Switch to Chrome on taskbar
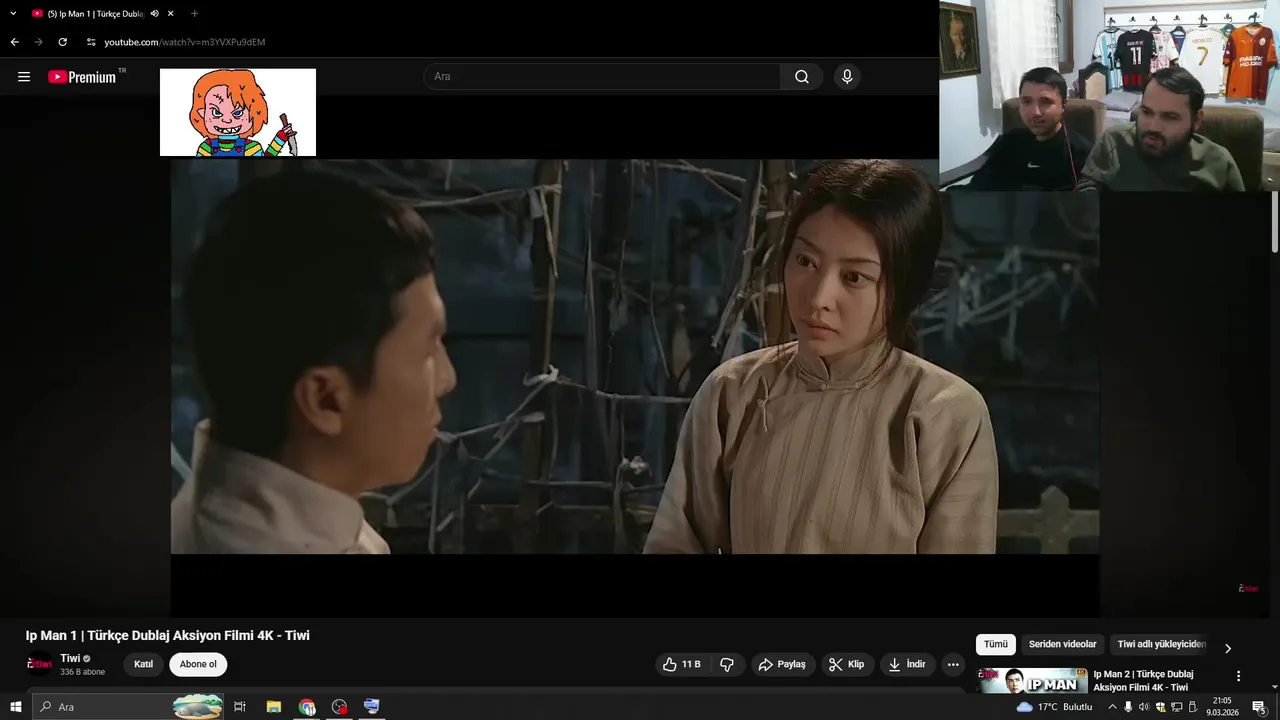The height and width of the screenshot is (720, 1280). [307, 707]
